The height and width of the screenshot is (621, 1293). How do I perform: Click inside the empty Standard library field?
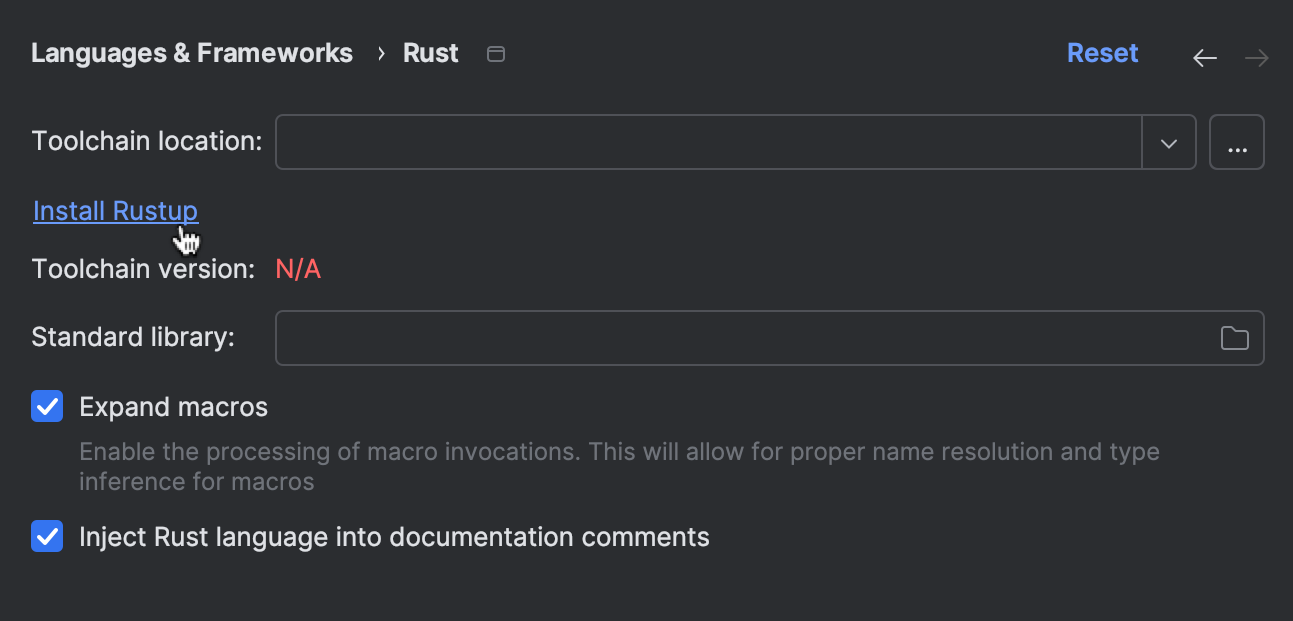pyautogui.click(x=700, y=338)
